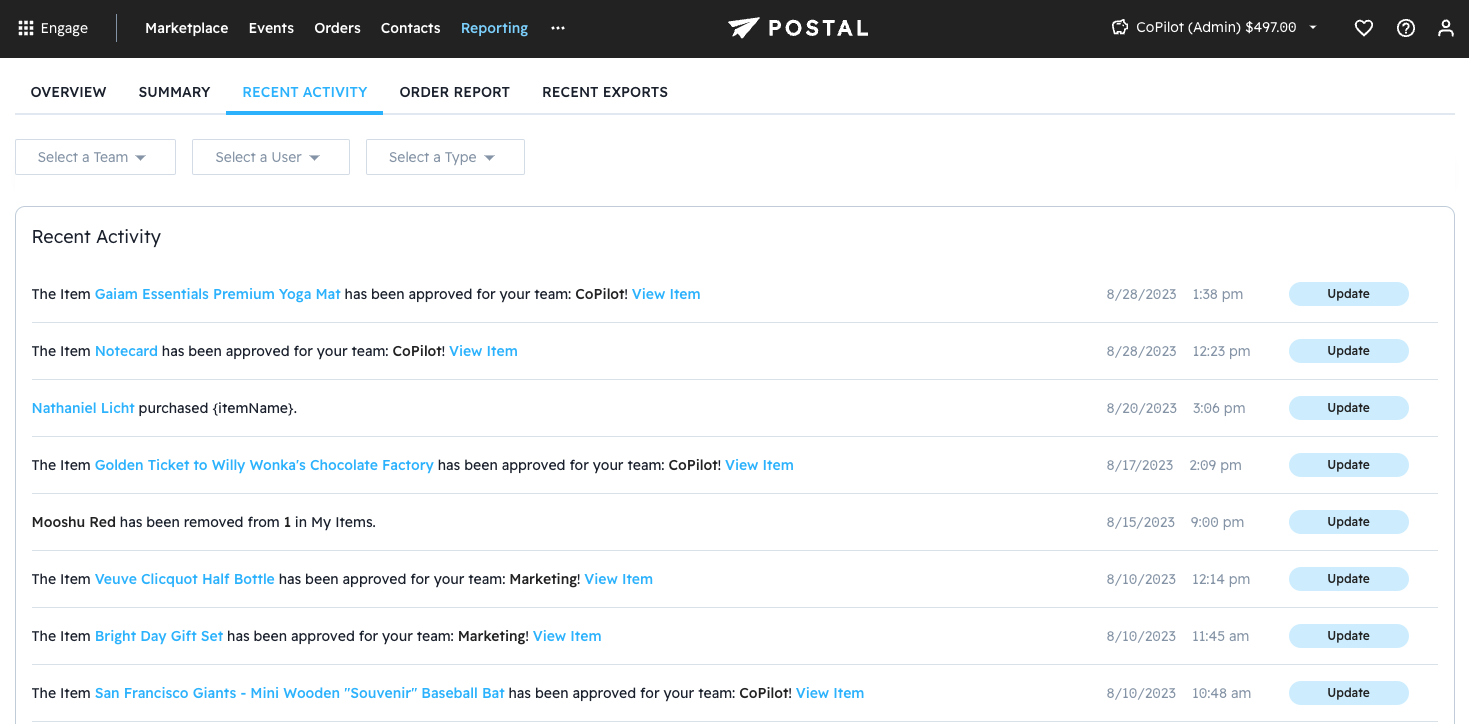This screenshot has width=1469, height=724.
Task: Open favorites heart icon
Action: coord(1363,28)
